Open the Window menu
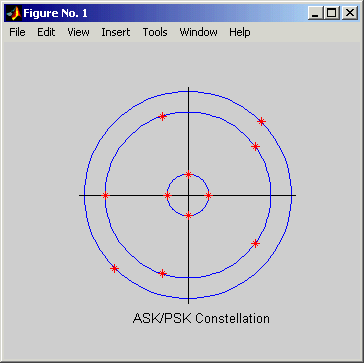 point(198,32)
